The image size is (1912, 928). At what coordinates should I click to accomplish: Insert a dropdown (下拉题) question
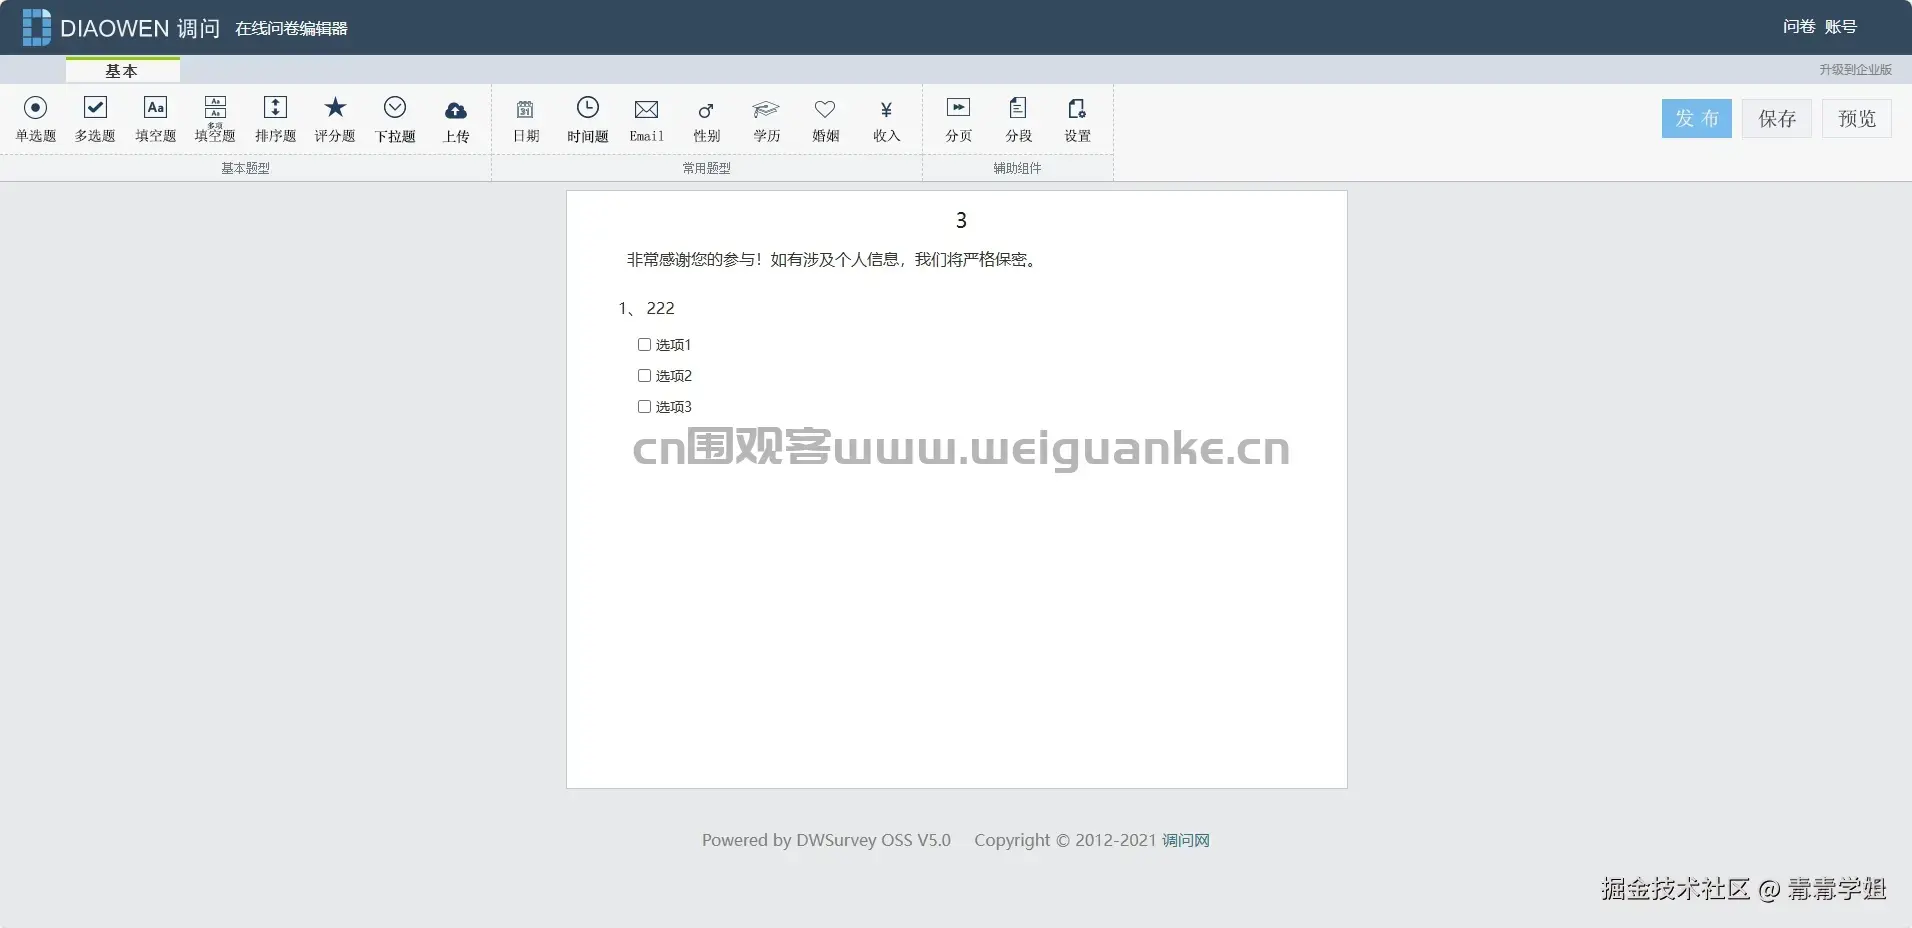pyautogui.click(x=395, y=119)
